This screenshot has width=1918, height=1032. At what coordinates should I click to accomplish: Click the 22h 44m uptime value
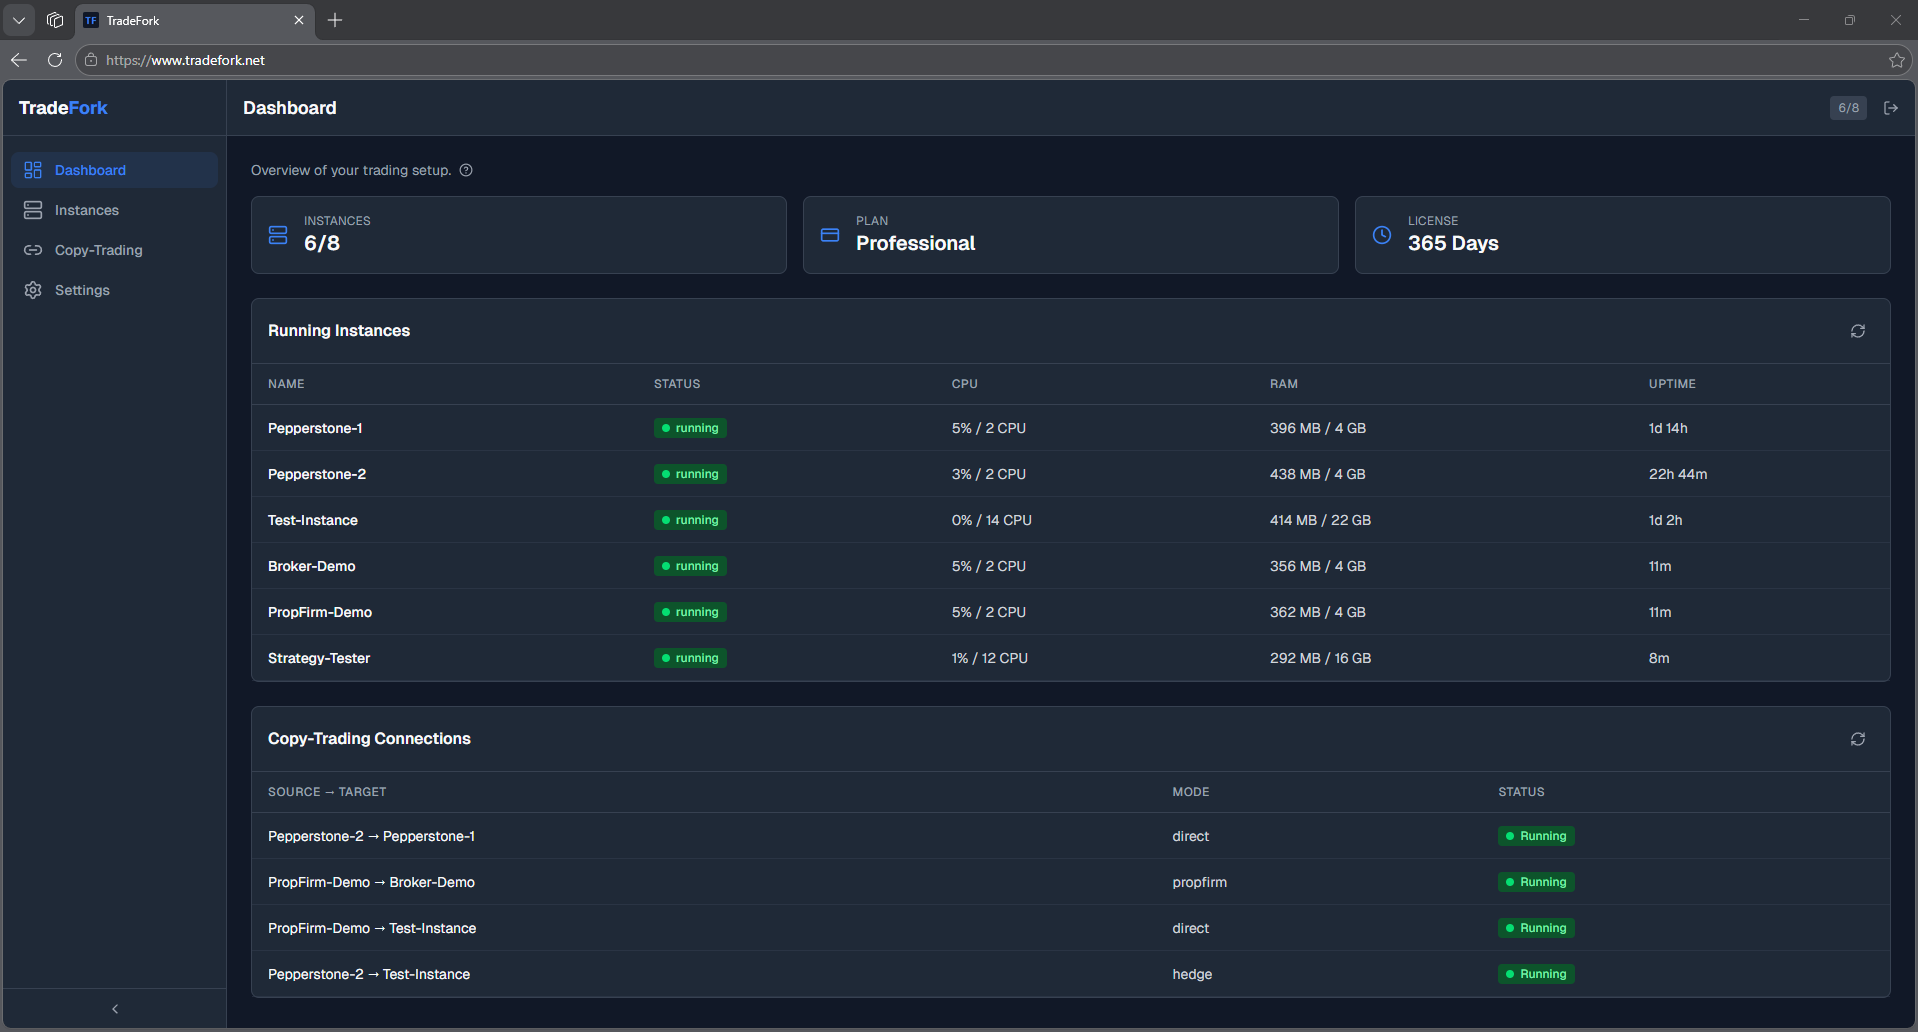click(x=1678, y=474)
